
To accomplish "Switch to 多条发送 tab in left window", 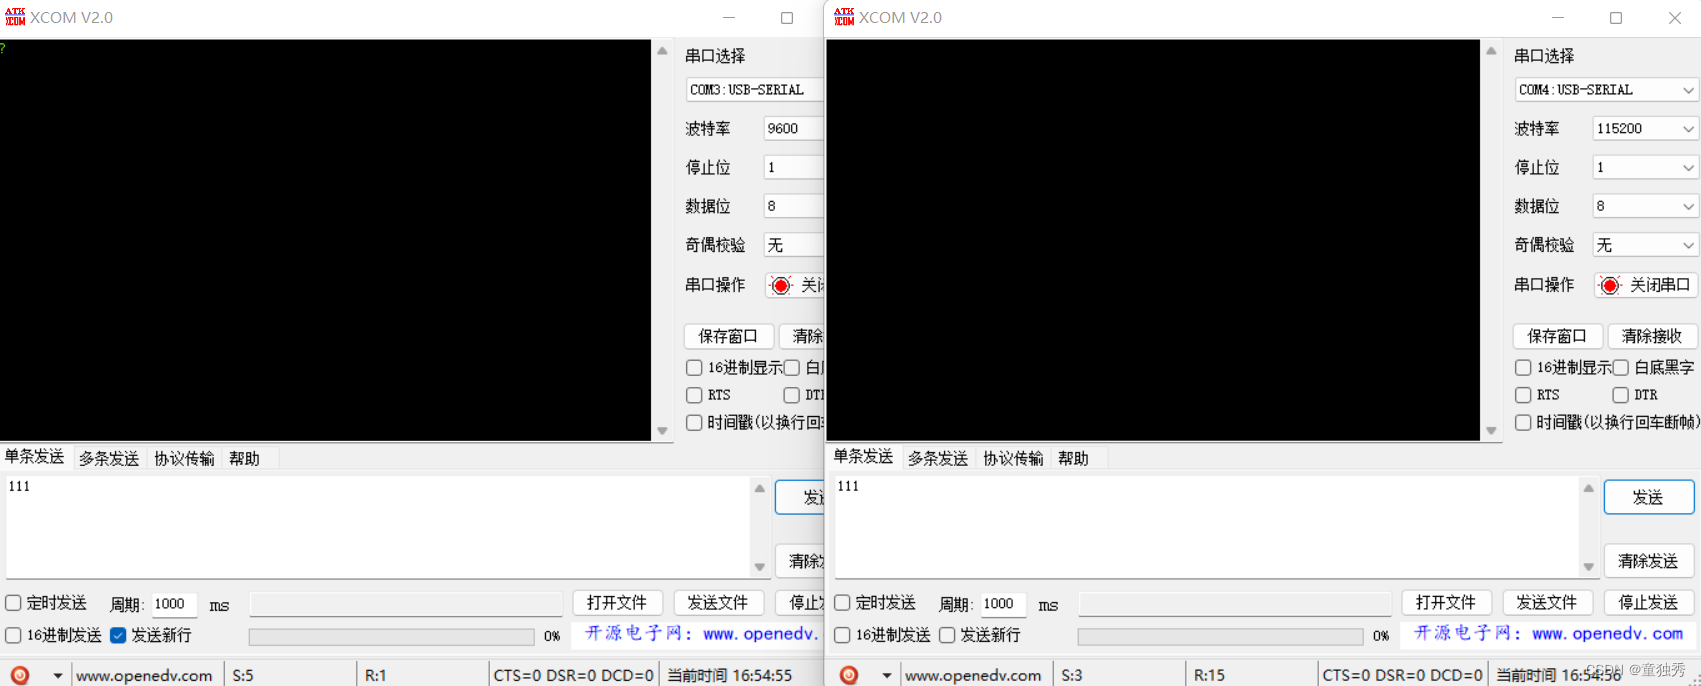I will [109, 458].
